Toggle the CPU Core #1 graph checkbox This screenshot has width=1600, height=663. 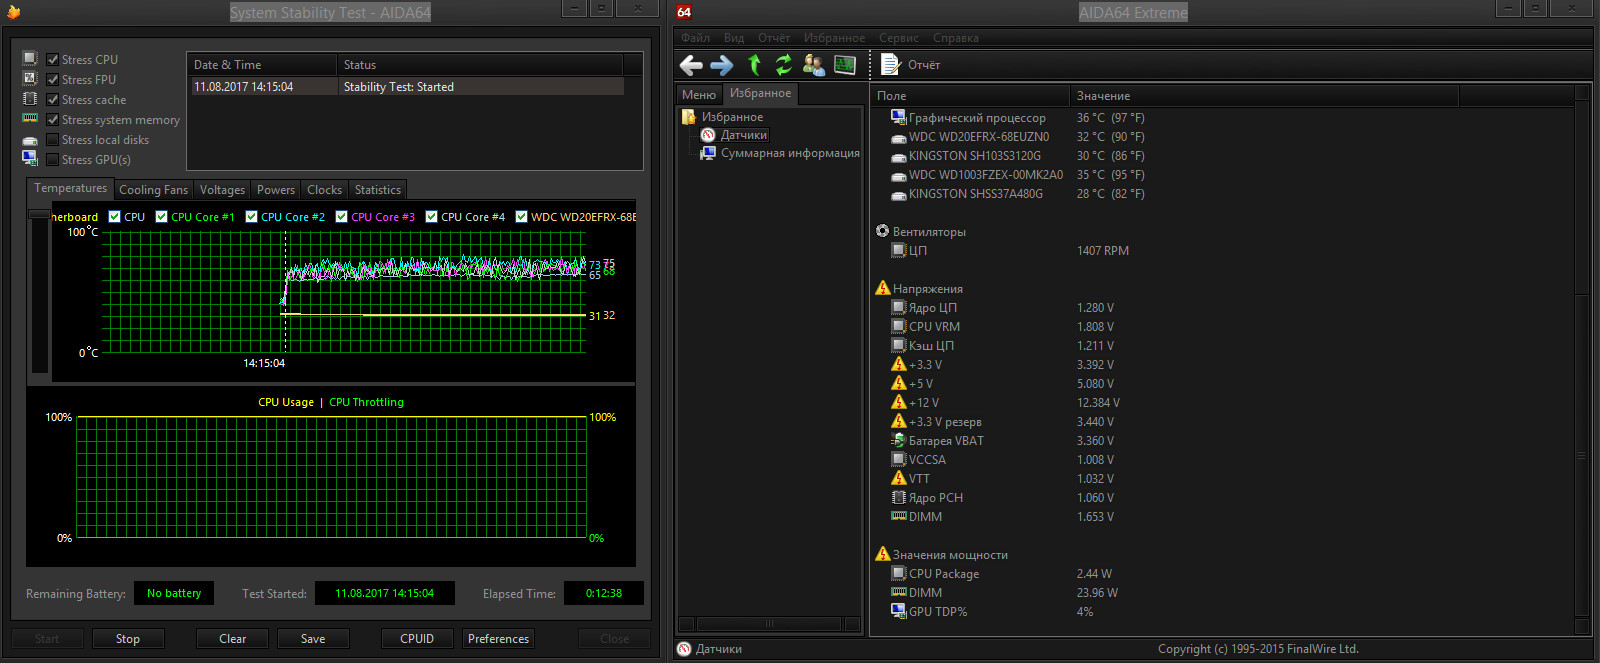(162, 216)
